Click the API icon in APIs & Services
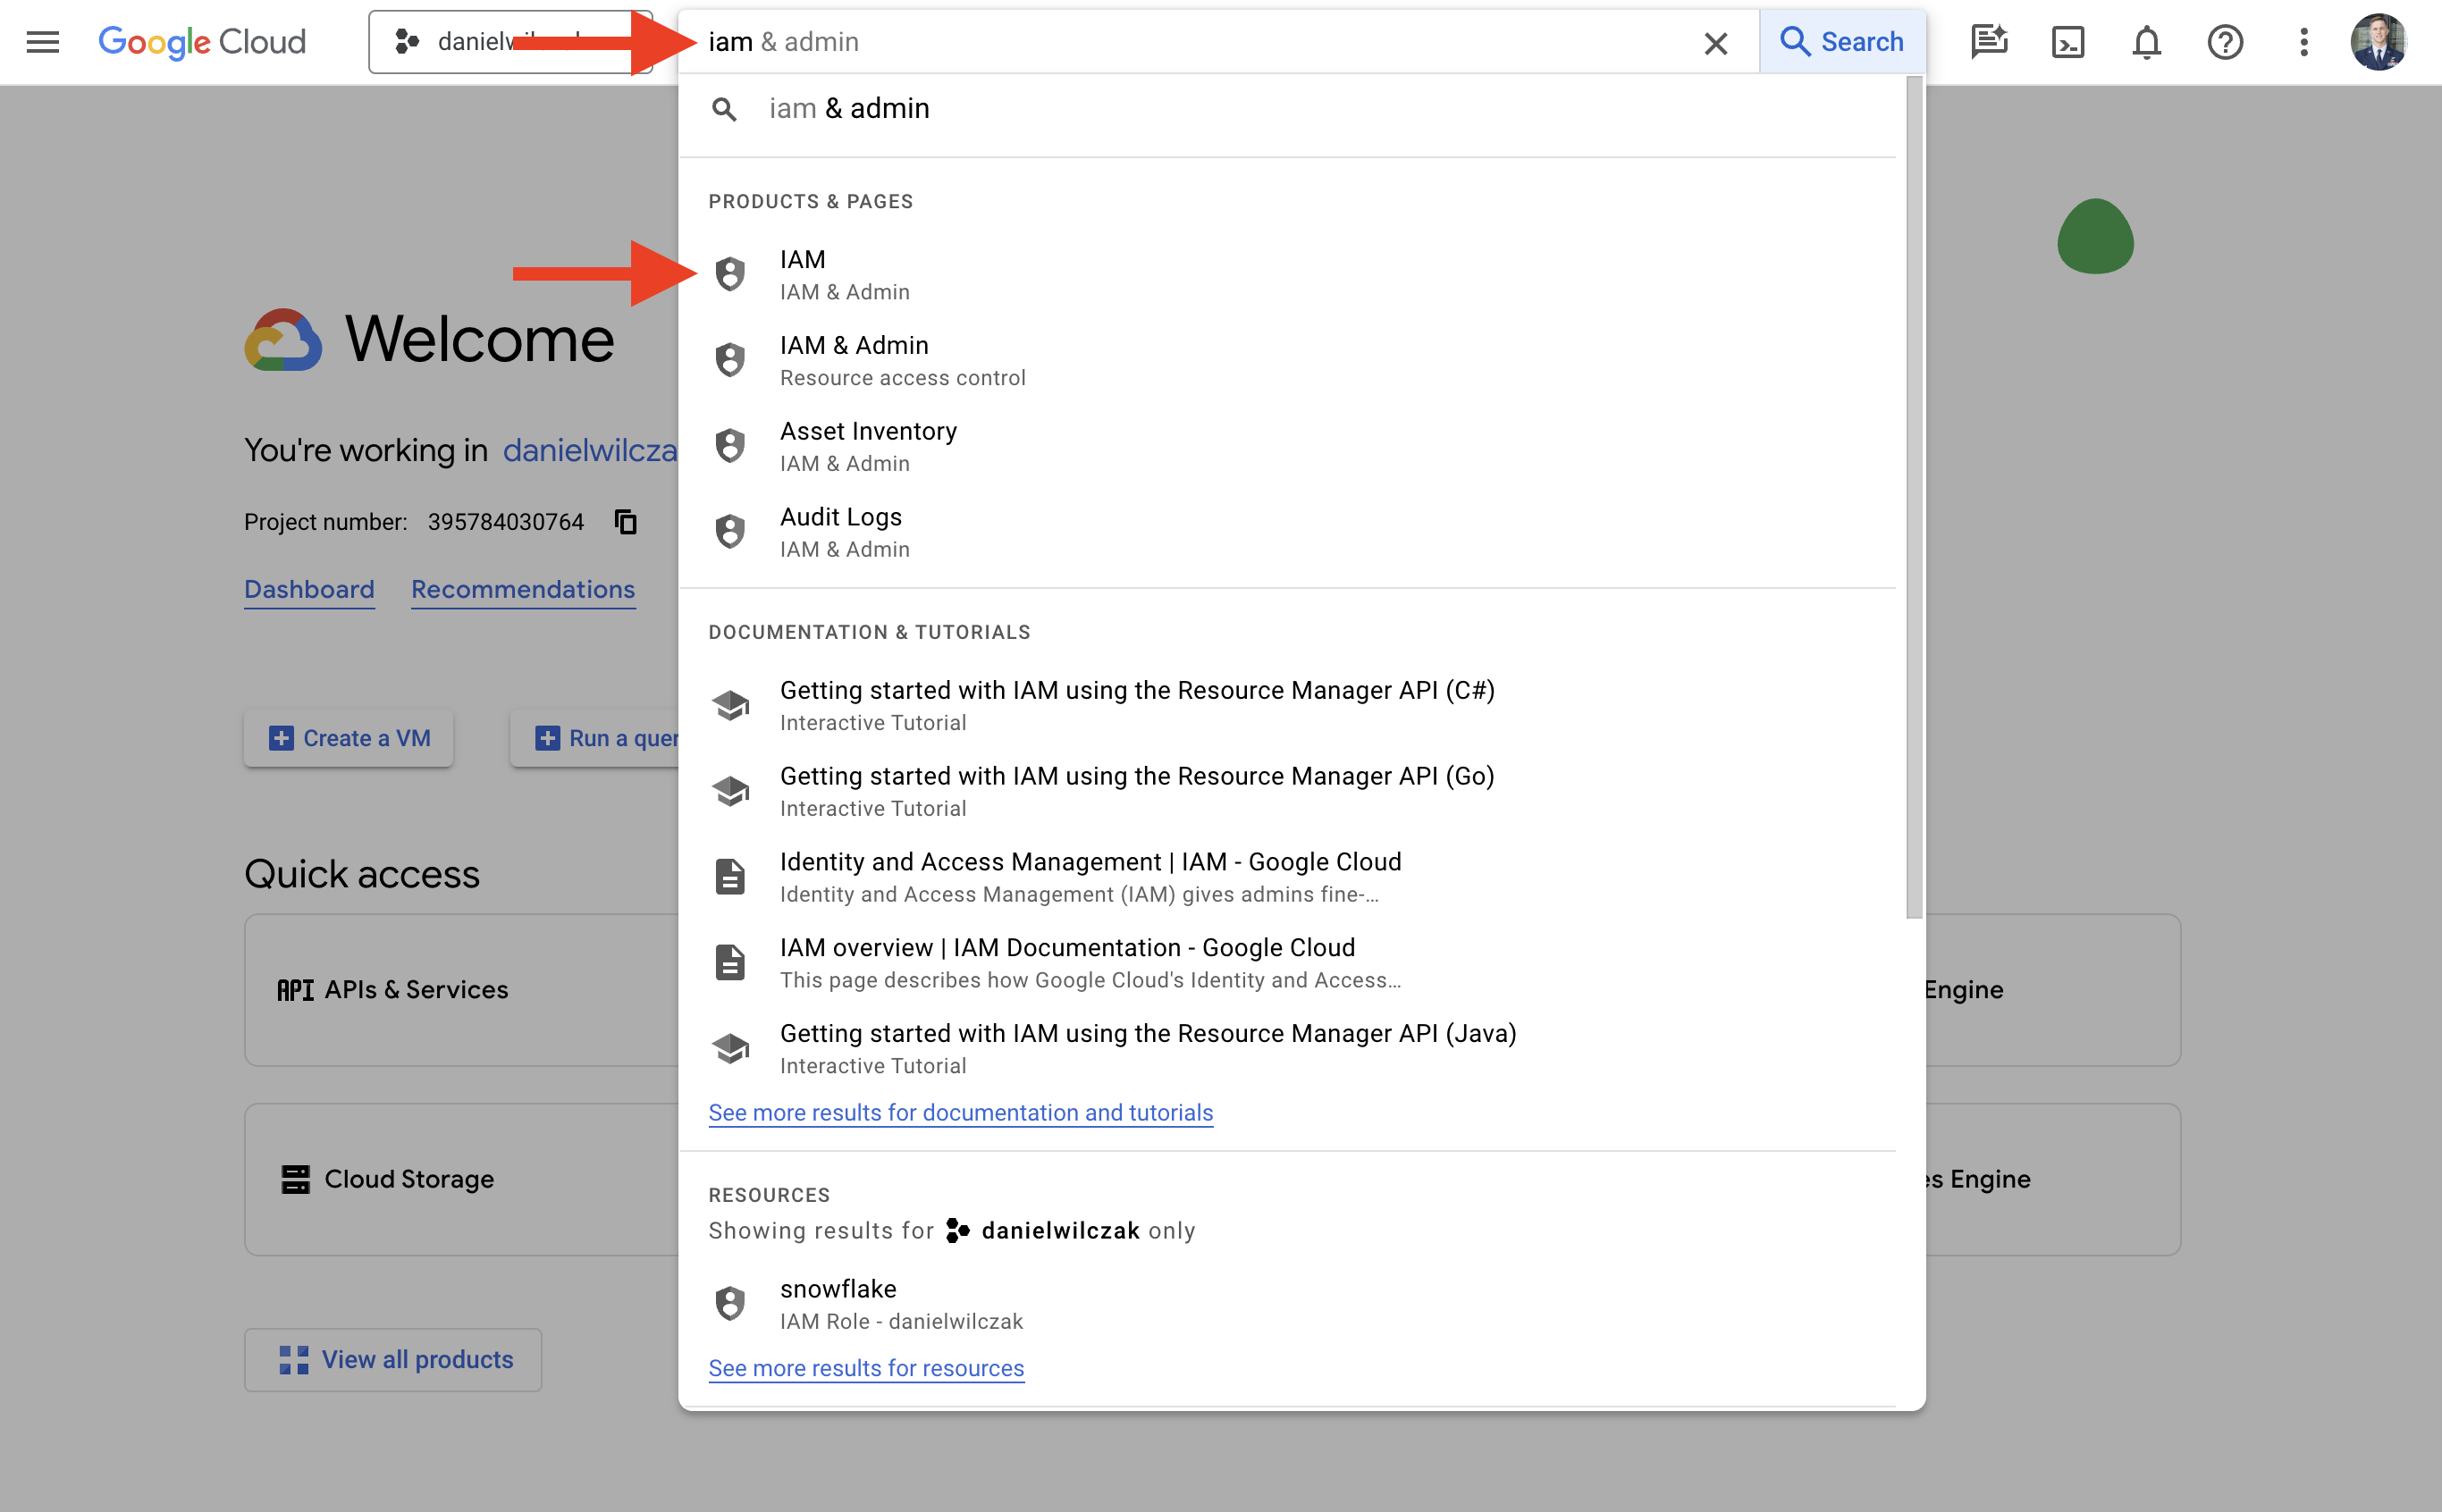The width and height of the screenshot is (2442, 1512). (295, 990)
